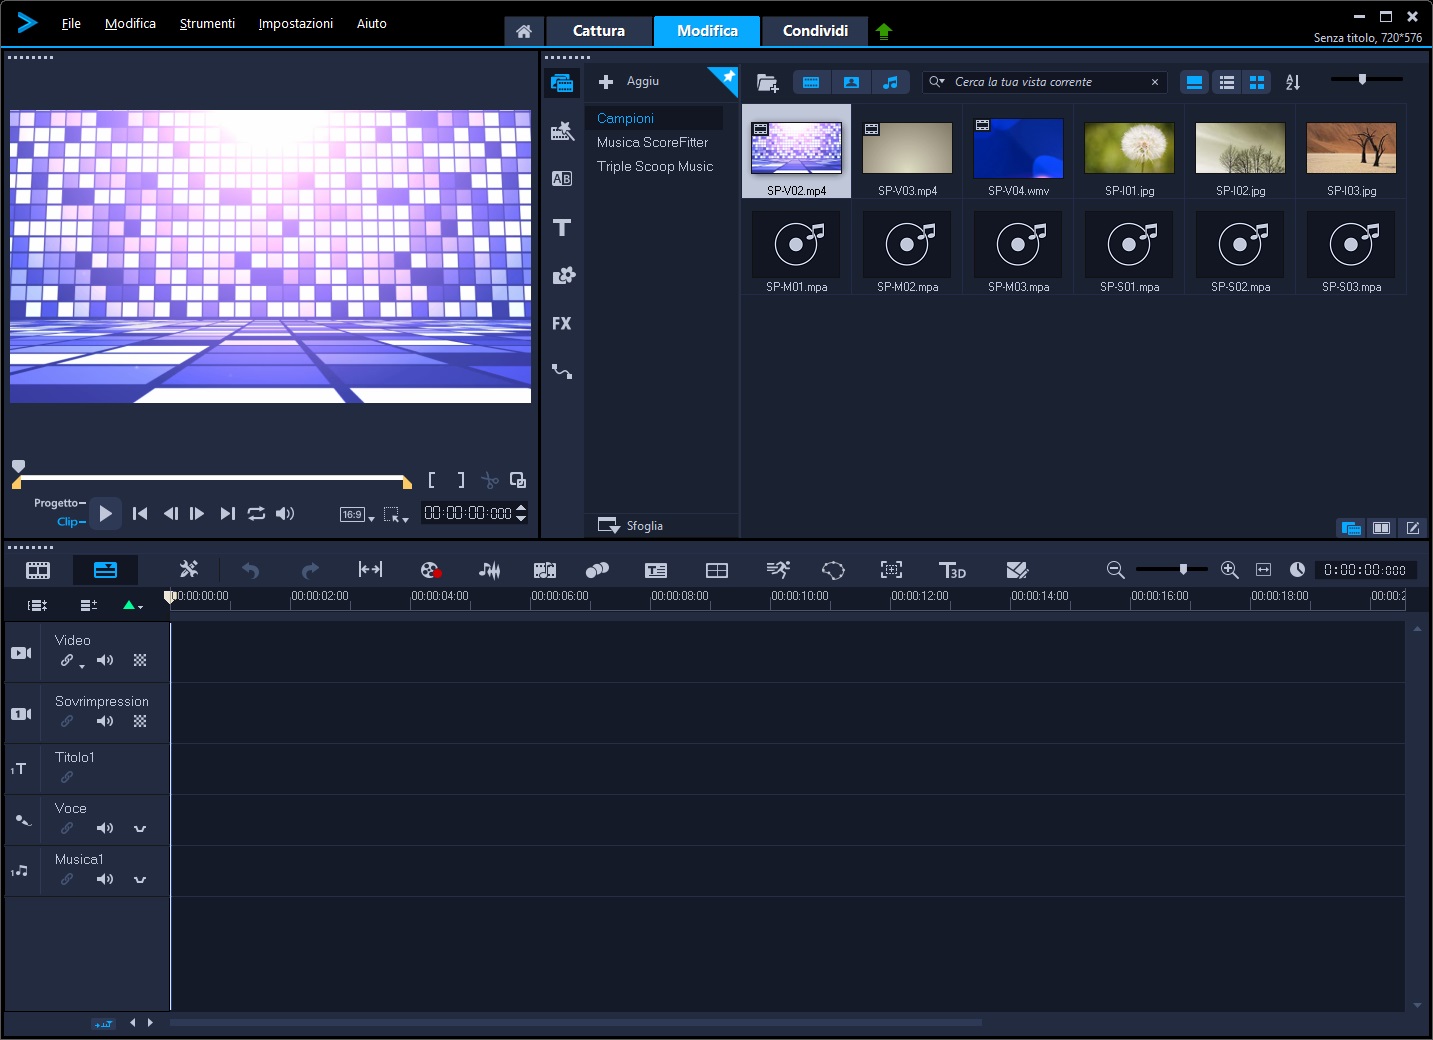Hide audio files in library
The image size is (1433, 1040).
coord(890,82)
